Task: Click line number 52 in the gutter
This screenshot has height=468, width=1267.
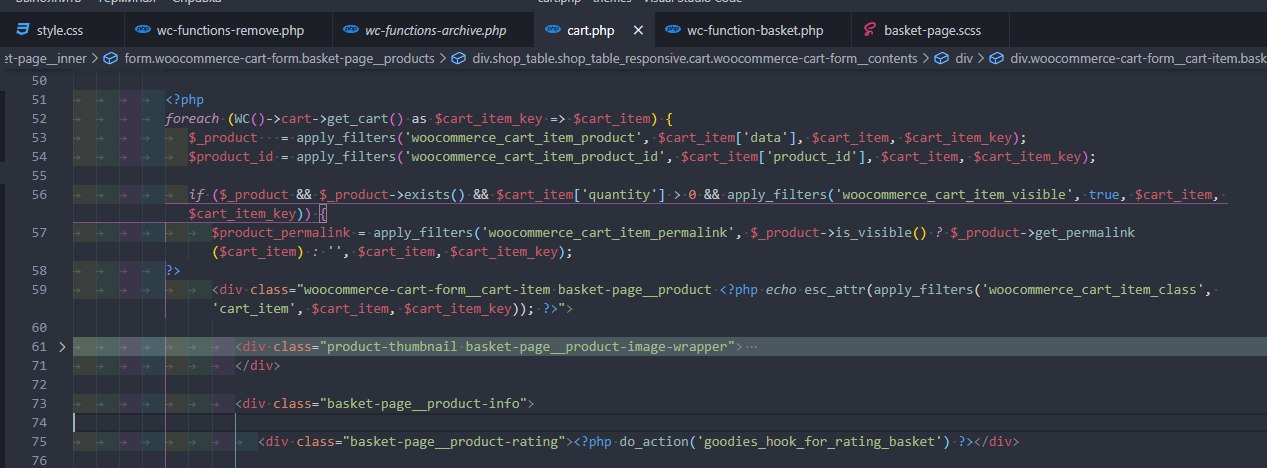Action: [40, 118]
